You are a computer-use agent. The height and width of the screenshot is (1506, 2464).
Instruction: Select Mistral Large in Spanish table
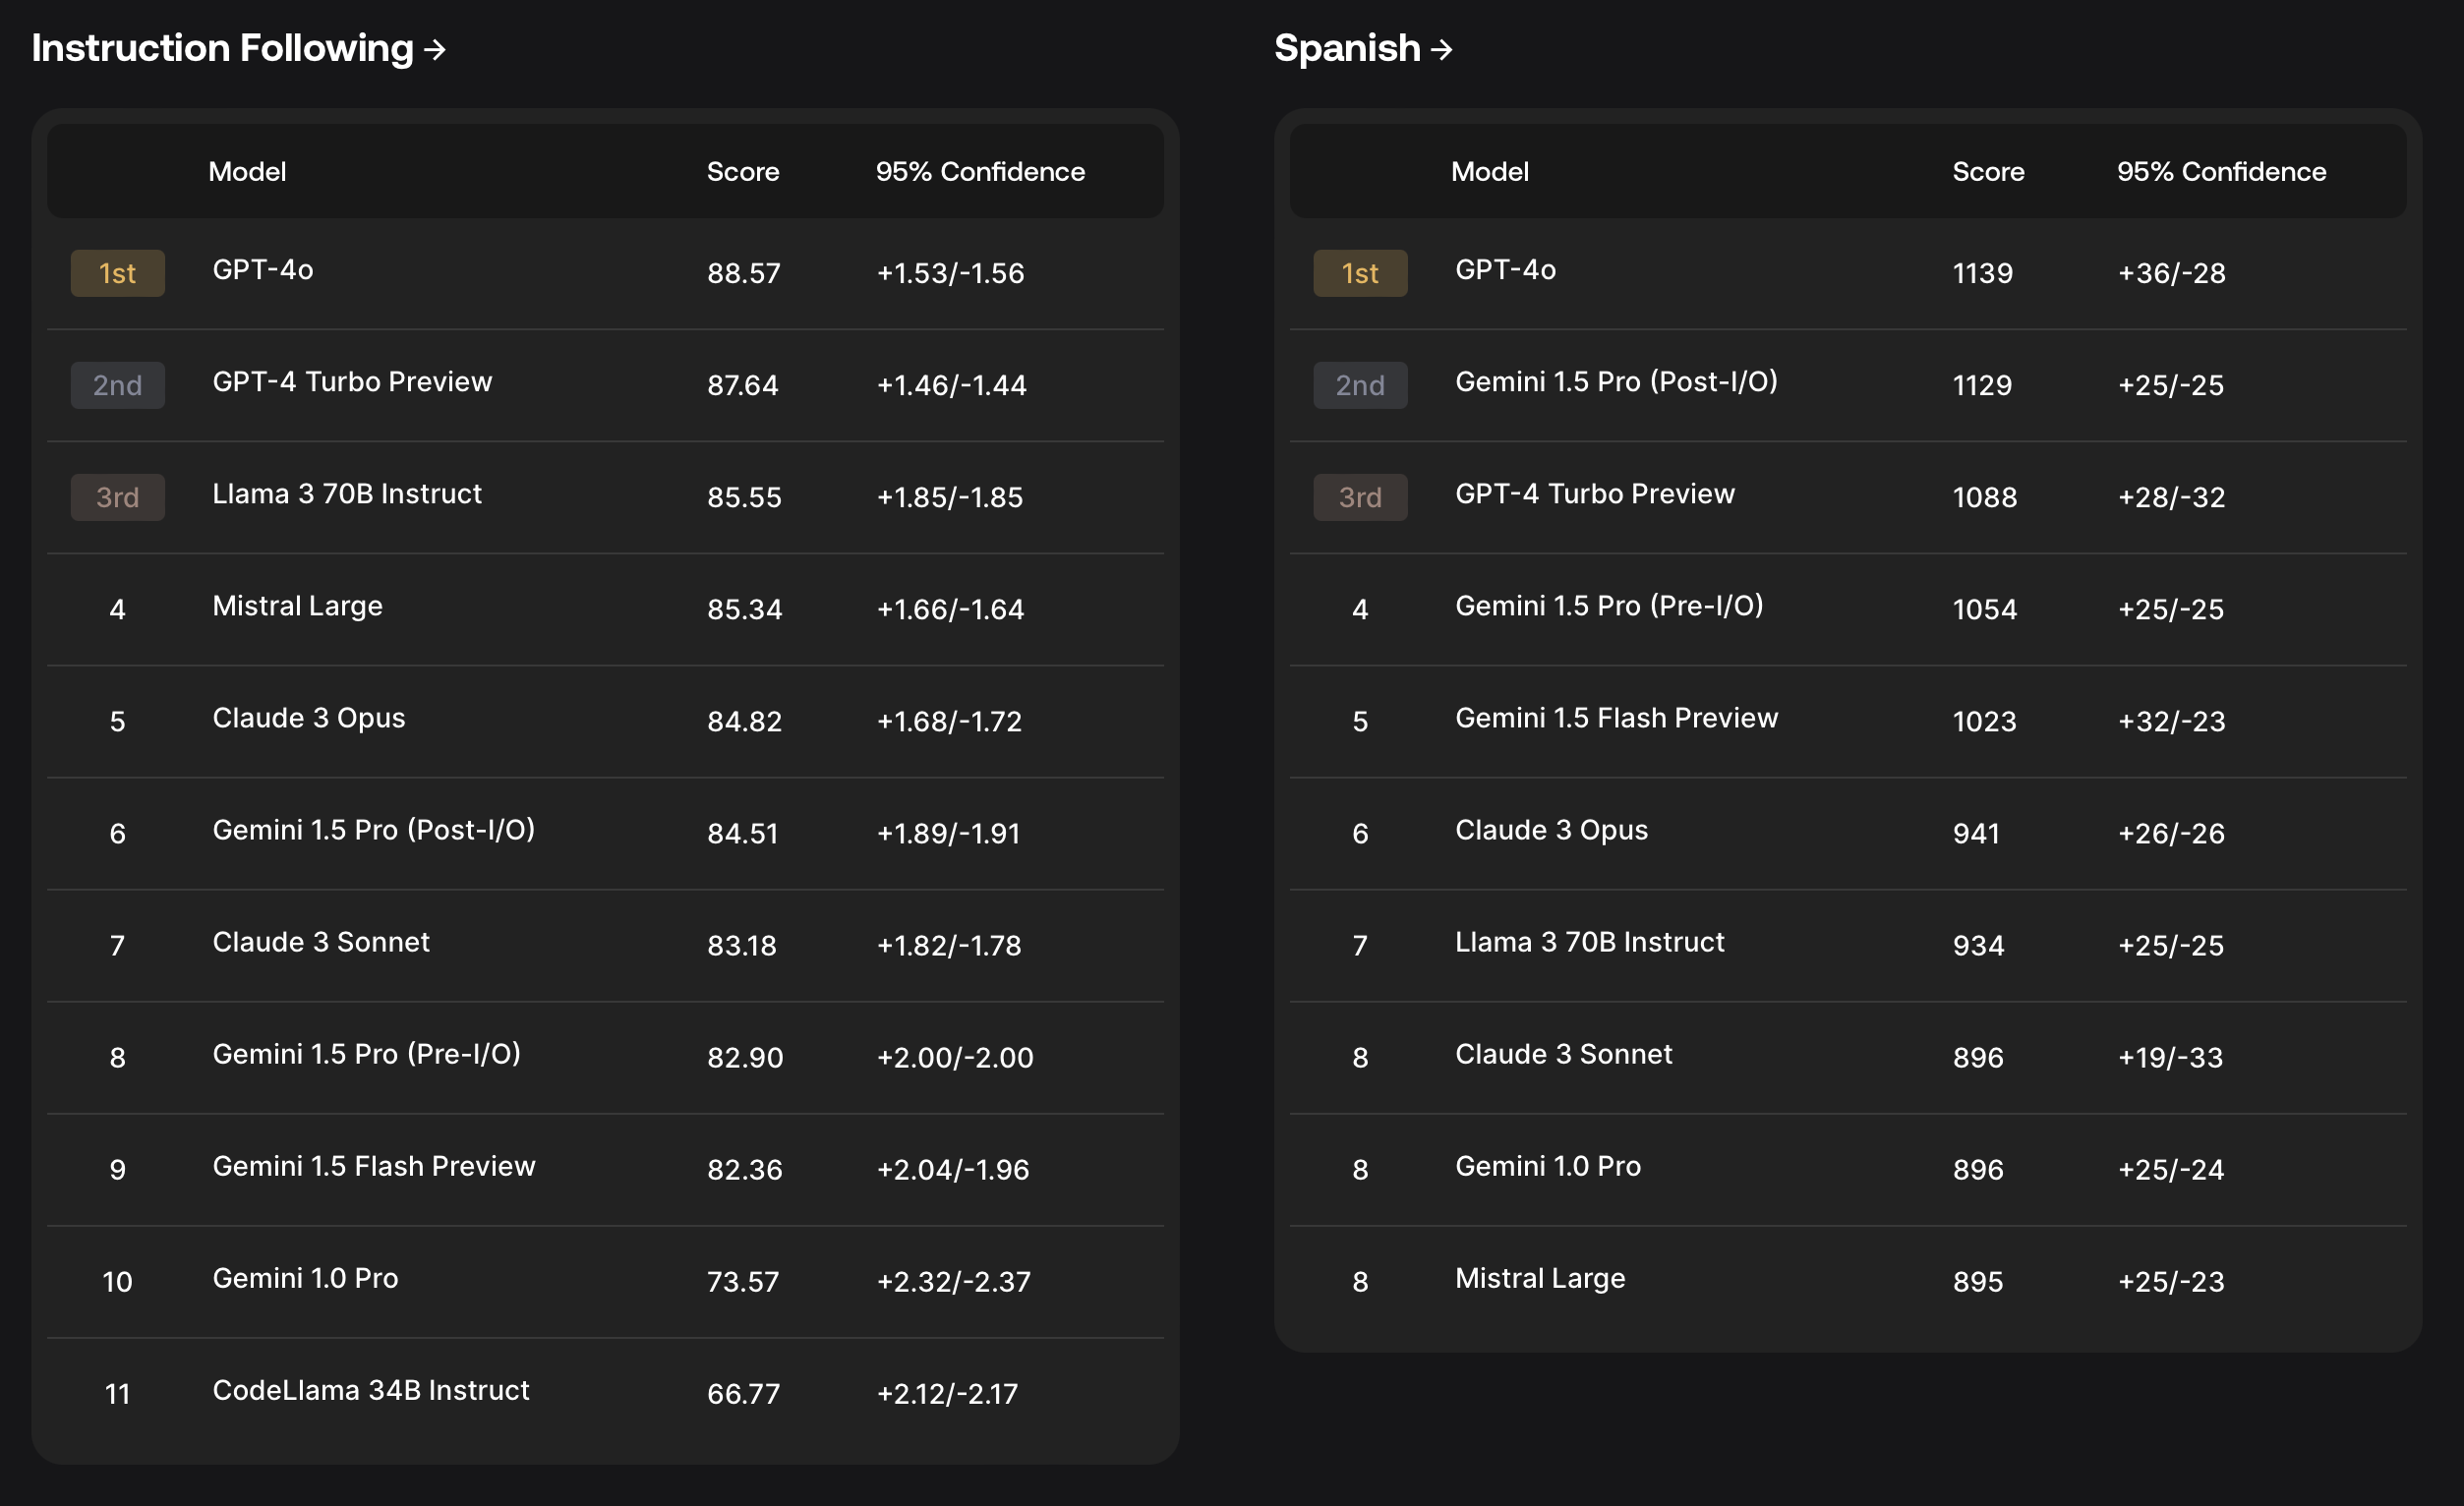(x=1539, y=1278)
